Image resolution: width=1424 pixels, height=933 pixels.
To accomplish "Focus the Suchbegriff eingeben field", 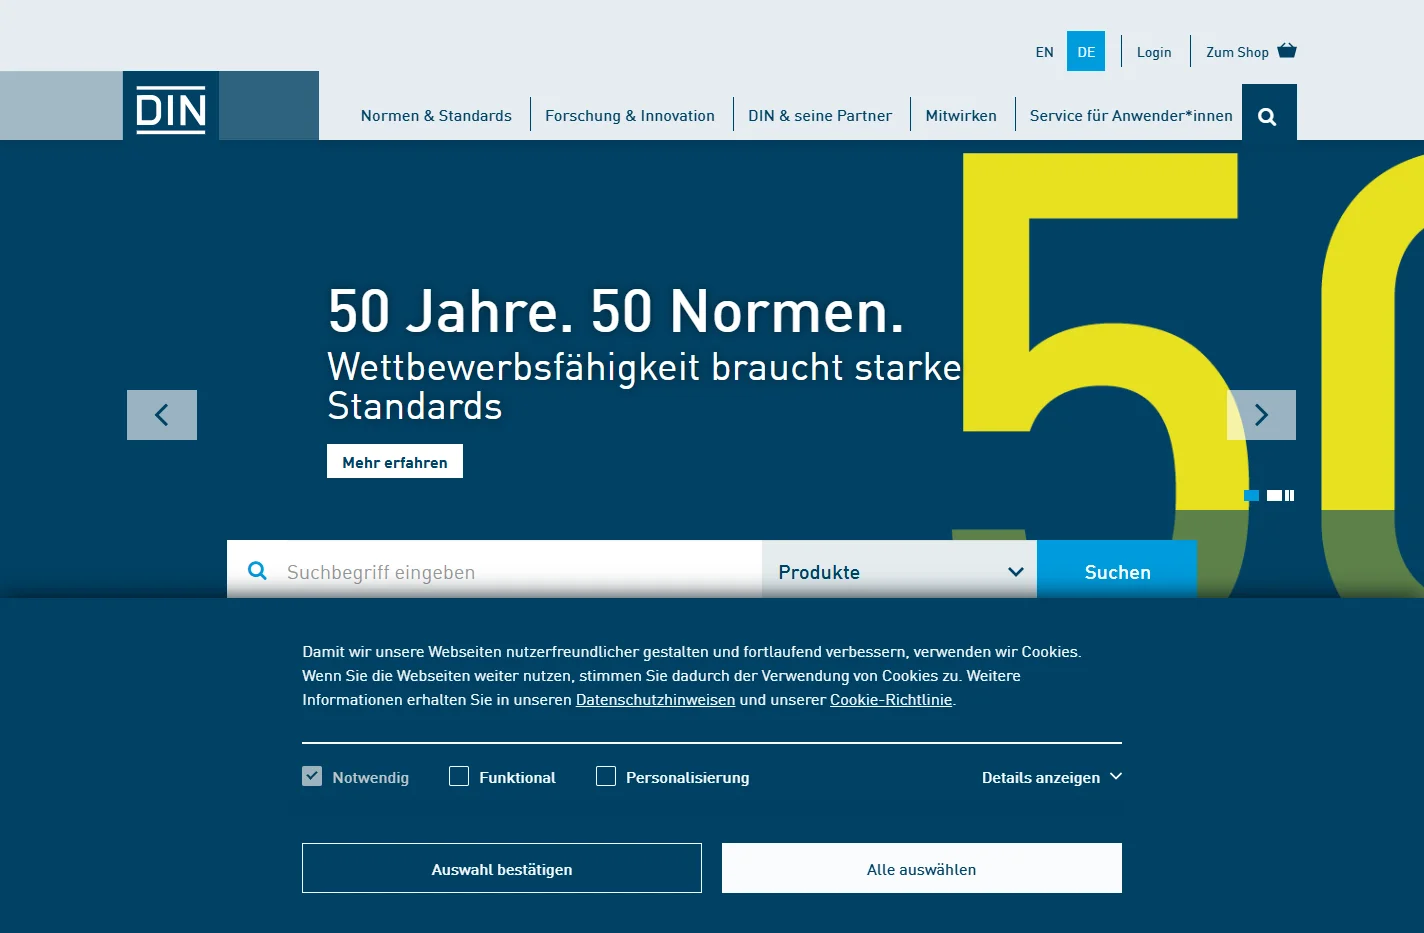I will 495,572.
